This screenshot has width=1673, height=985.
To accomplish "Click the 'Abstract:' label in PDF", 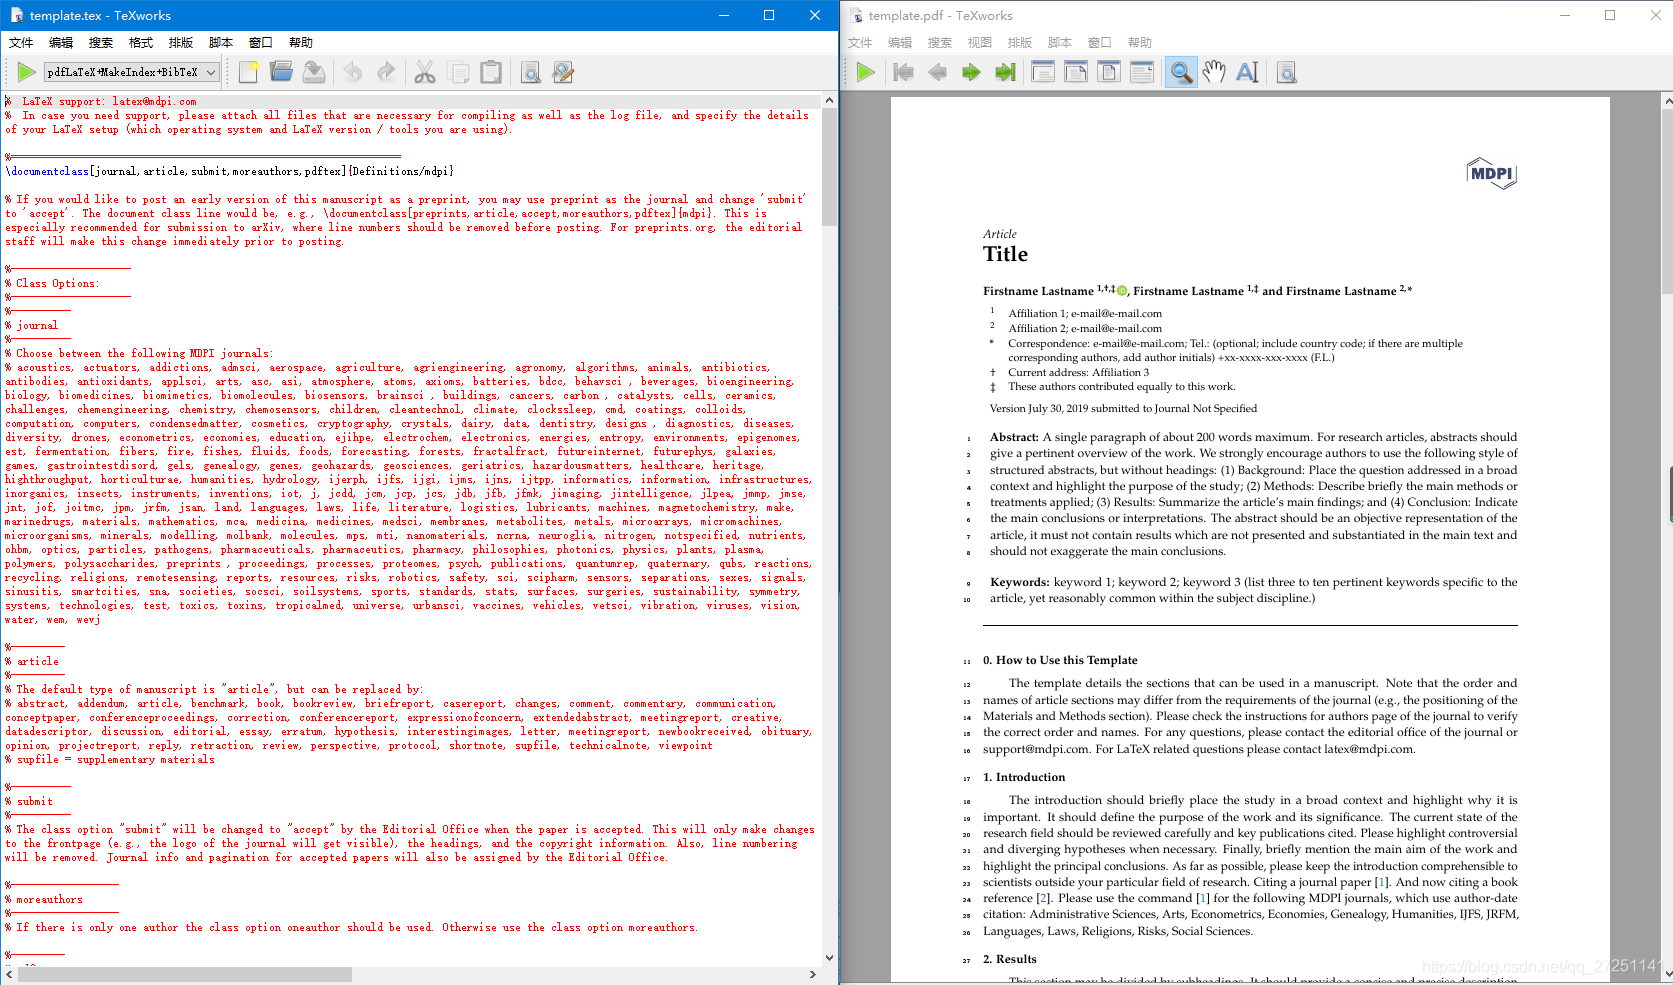I will (x=1015, y=437).
